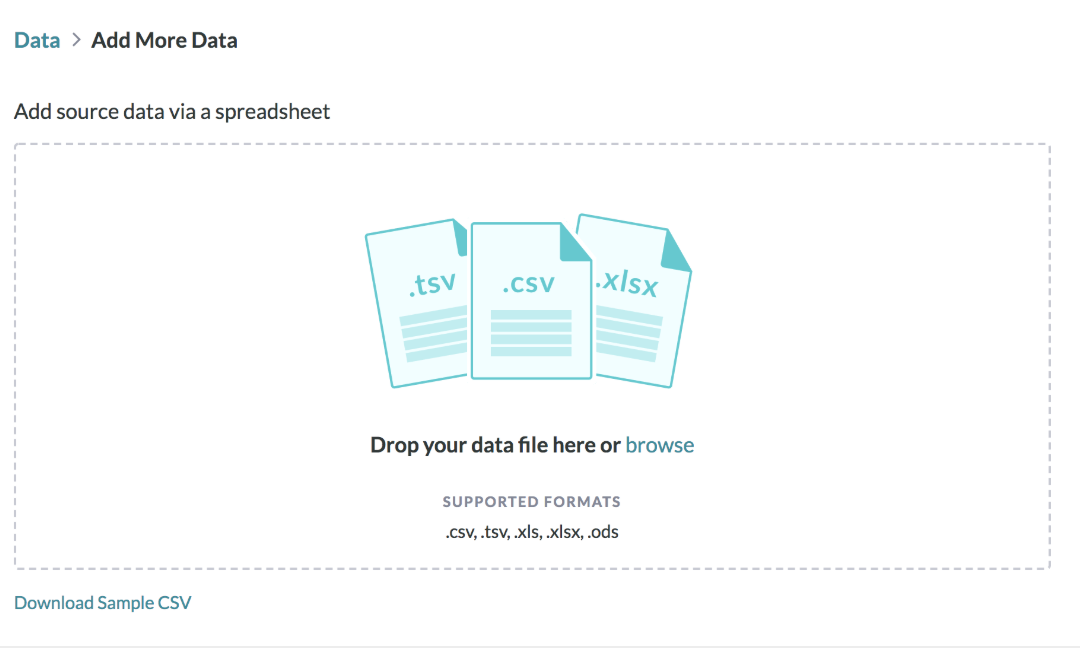Screen dimensions: 1080x650
Task: Click the supported file extensions list
Action: (531, 532)
